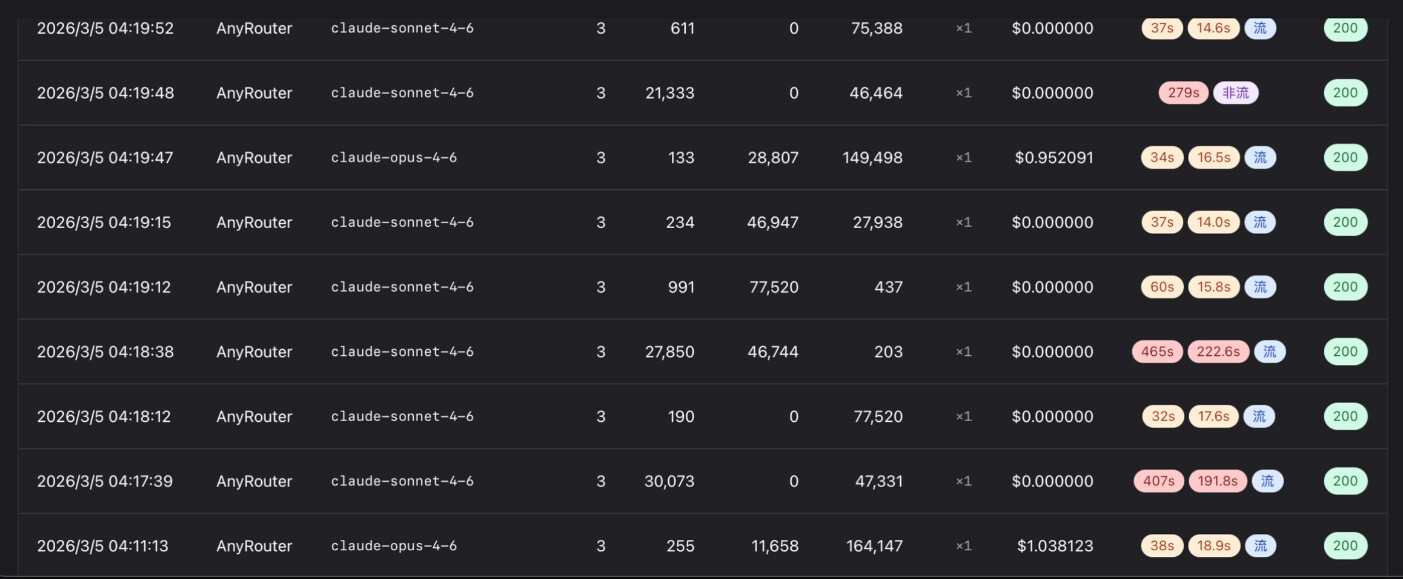Click the 非流 non-stream badge
This screenshot has width=1403, height=579.
click(1236, 93)
